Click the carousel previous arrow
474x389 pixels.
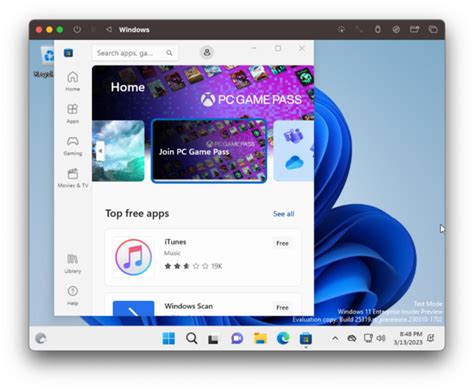[100, 151]
